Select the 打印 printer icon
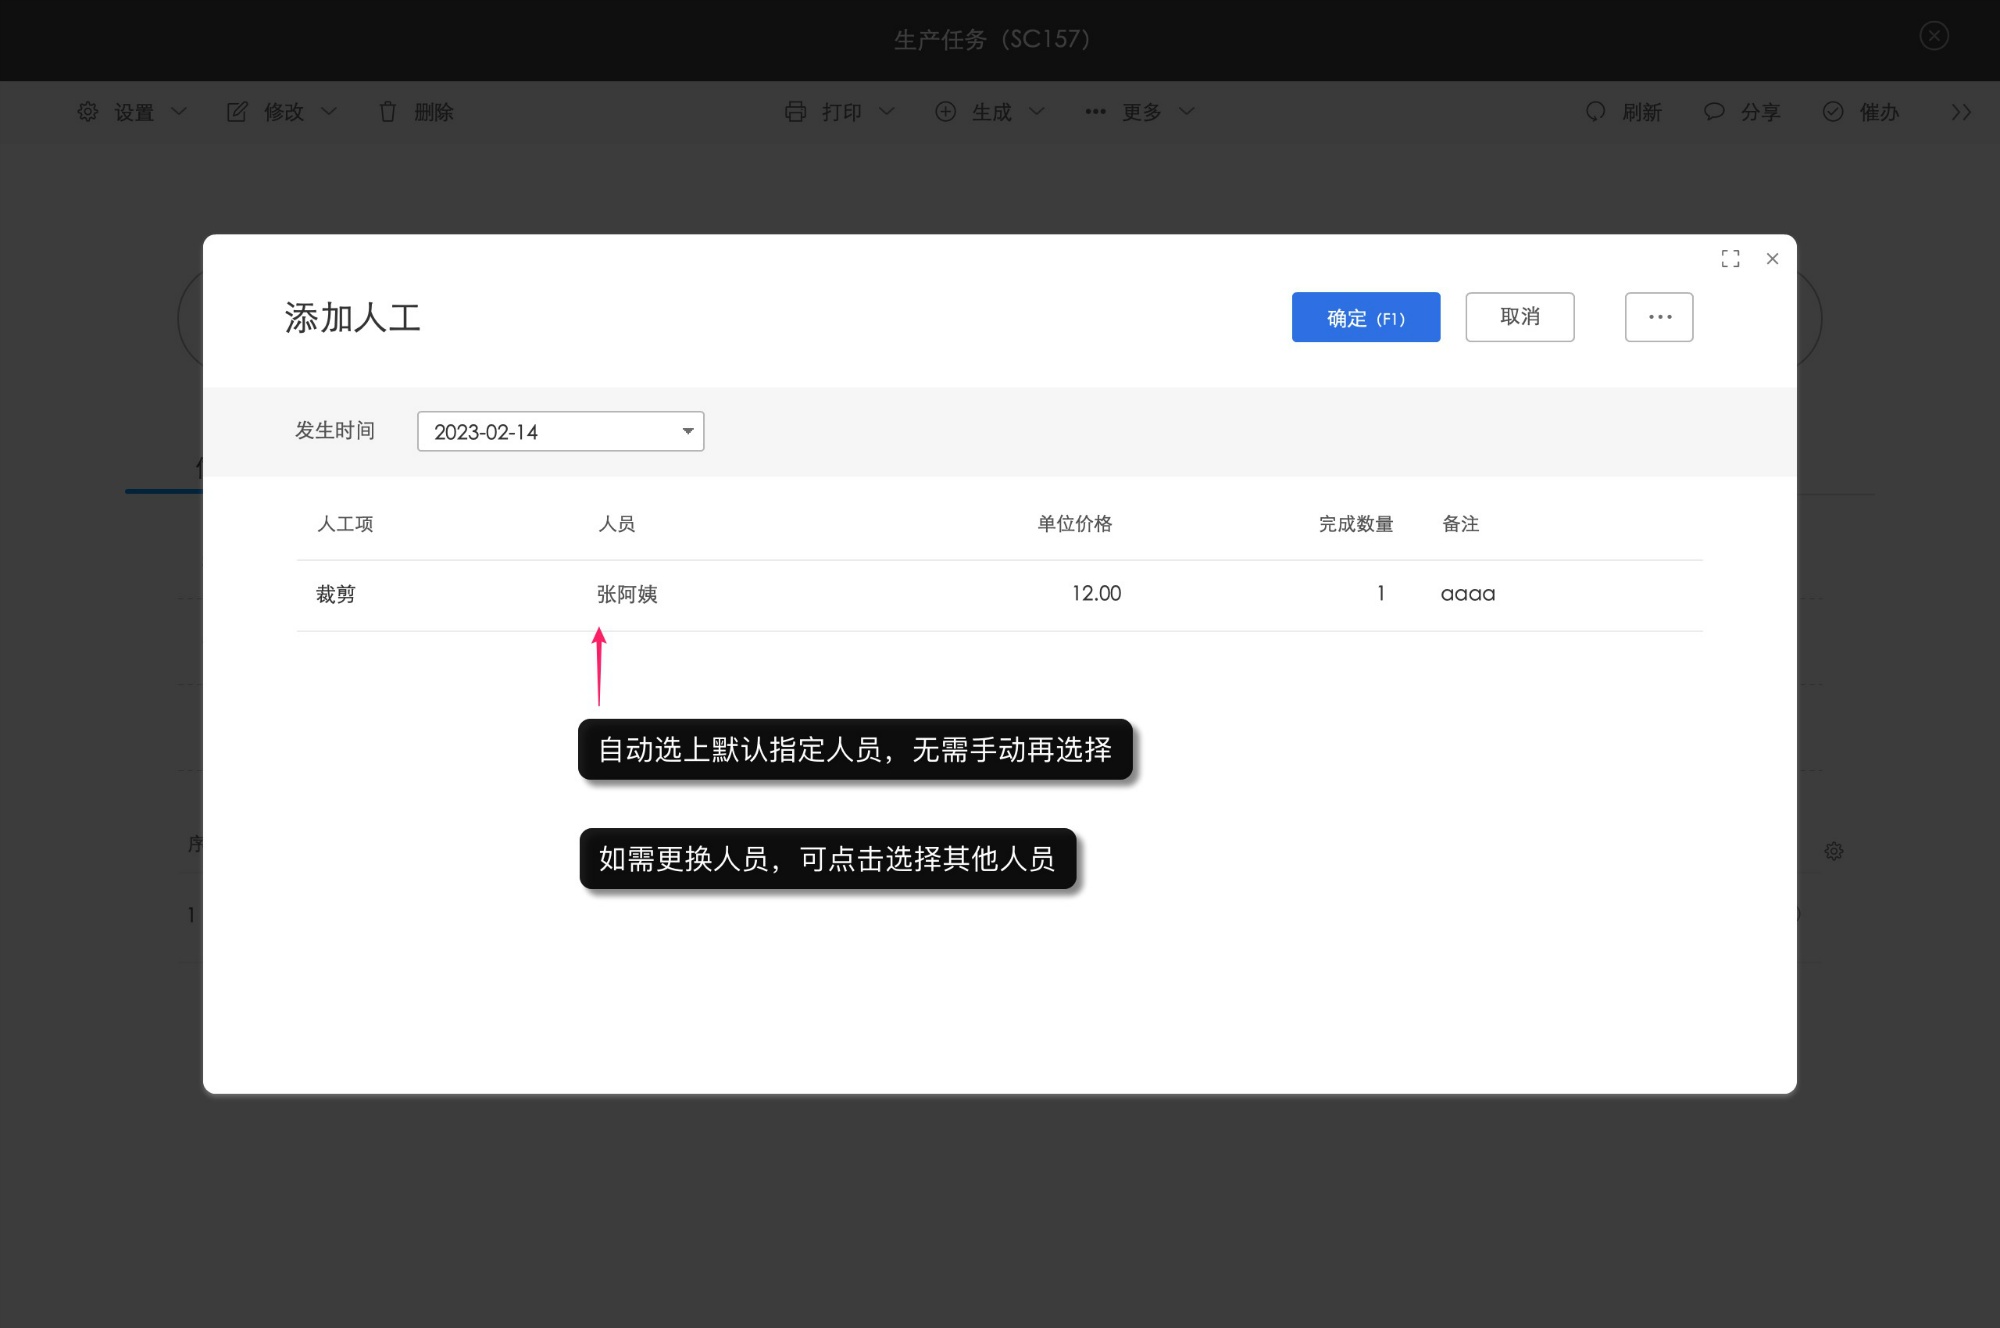 pyautogui.click(x=797, y=112)
